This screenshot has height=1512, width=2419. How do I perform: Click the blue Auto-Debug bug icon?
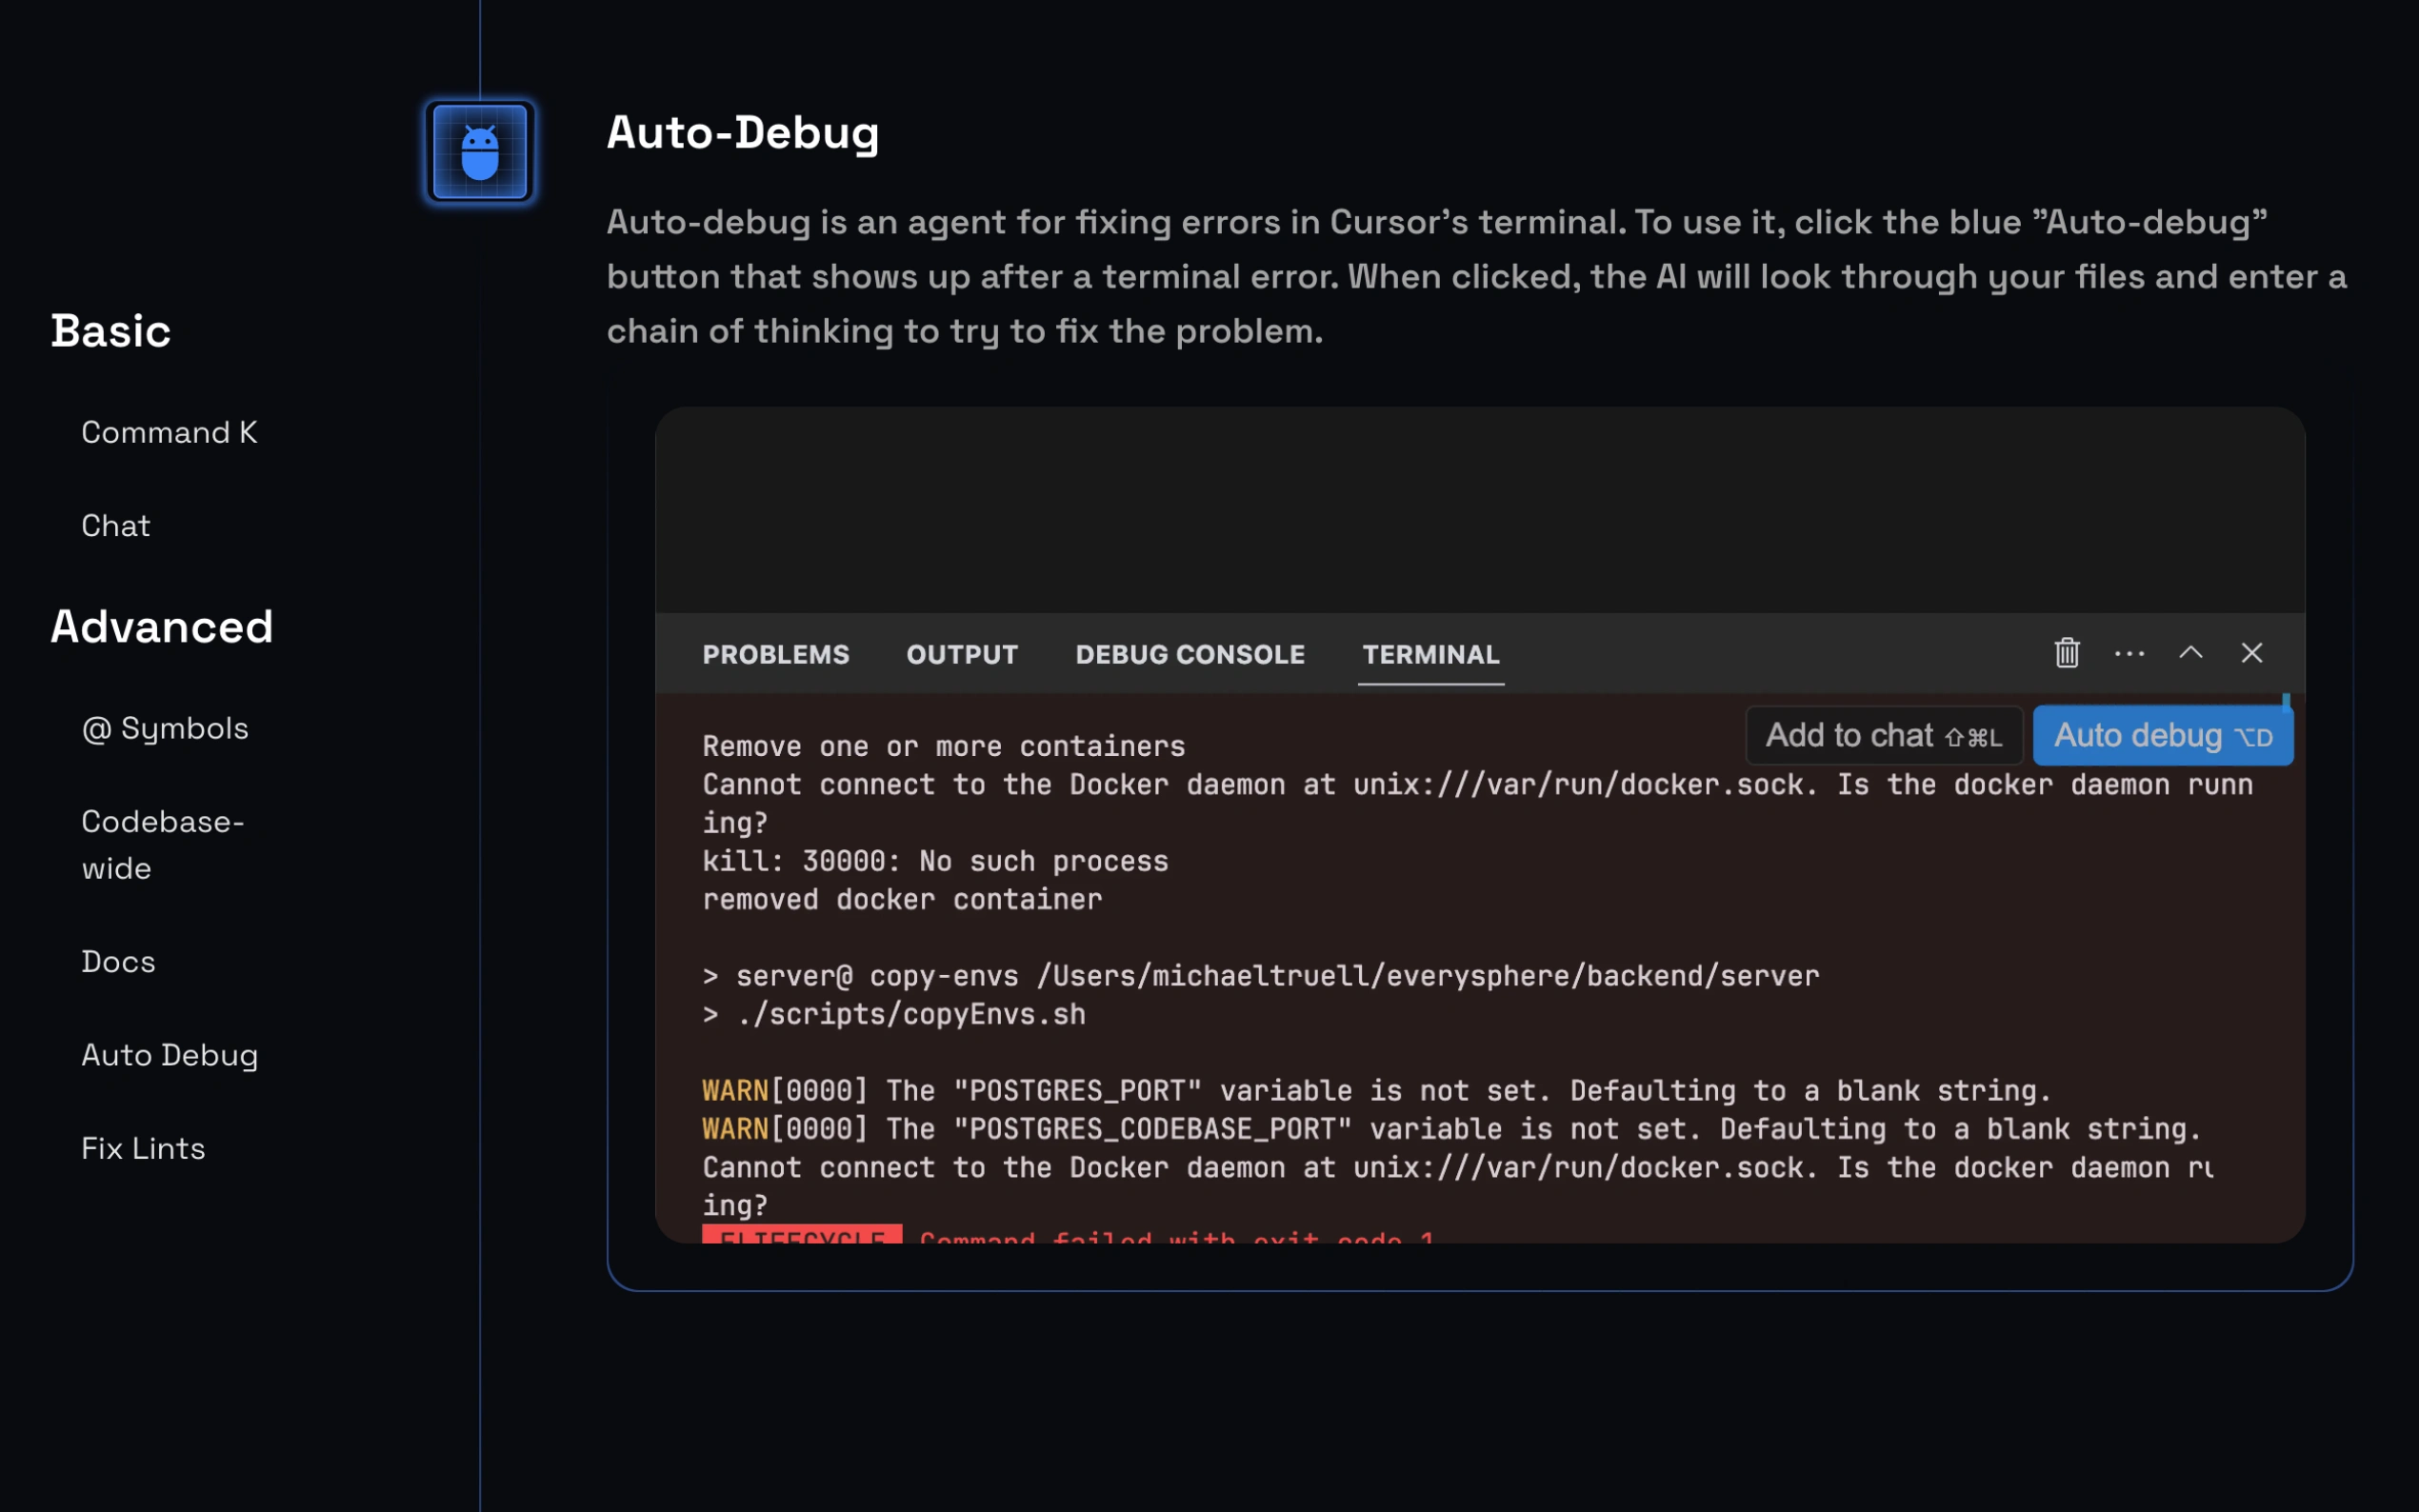coord(479,152)
